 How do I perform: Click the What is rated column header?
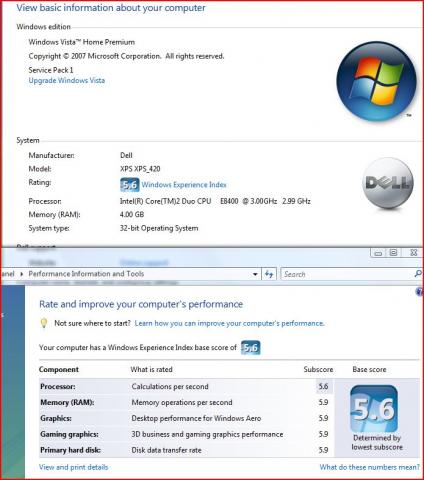[x=152, y=369]
